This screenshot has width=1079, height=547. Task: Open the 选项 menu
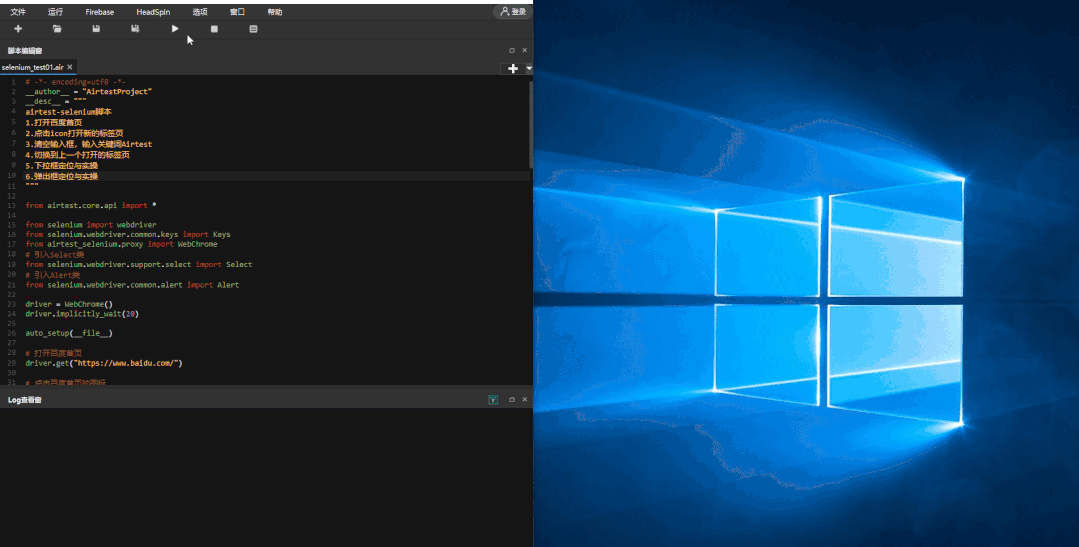[200, 12]
